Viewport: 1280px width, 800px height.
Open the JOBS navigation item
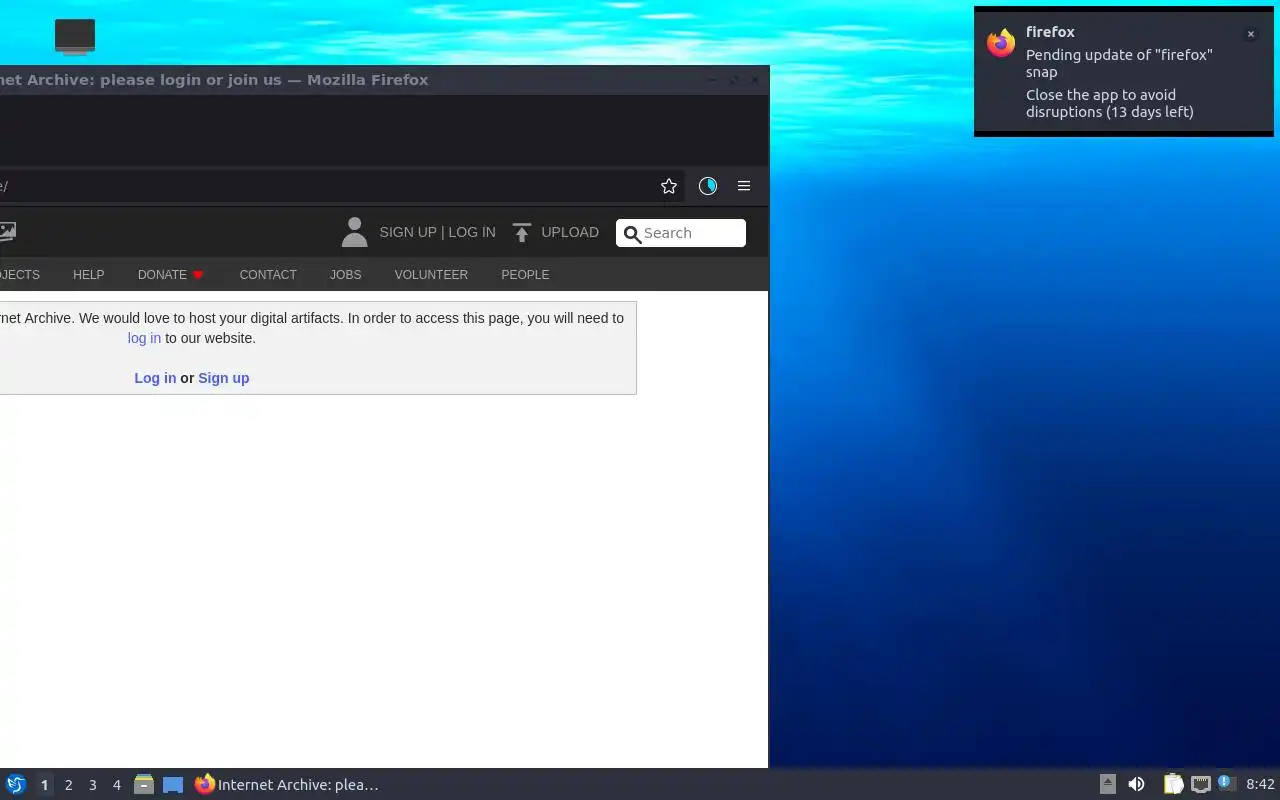[345, 275]
